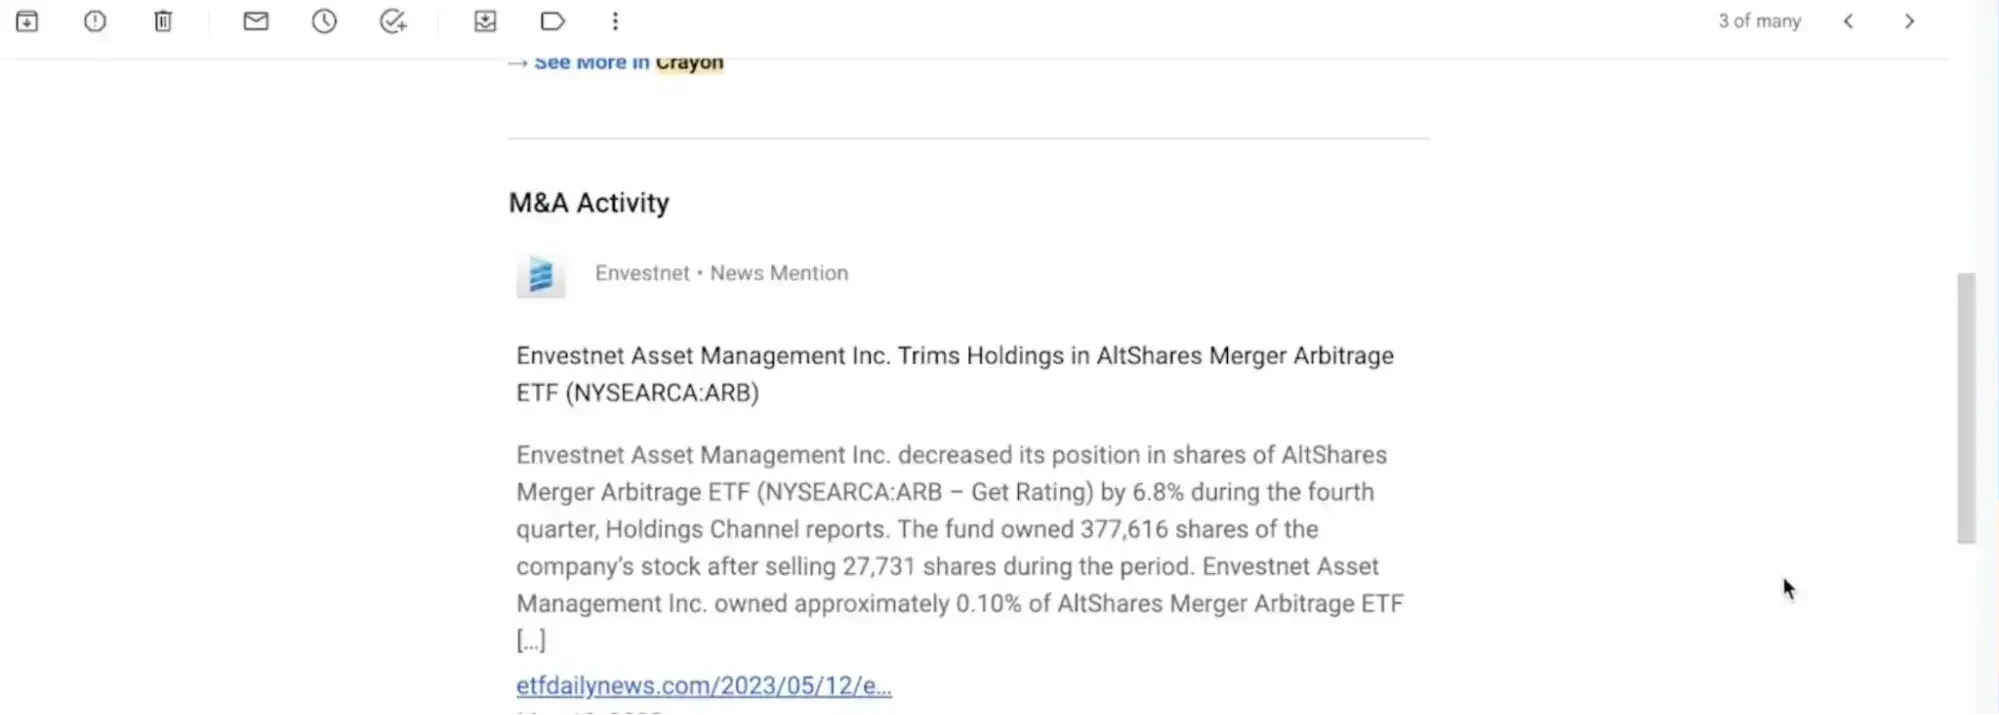Viewport: 1999px width, 715px height.
Task: Mark the email as unread
Action: tap(256, 21)
